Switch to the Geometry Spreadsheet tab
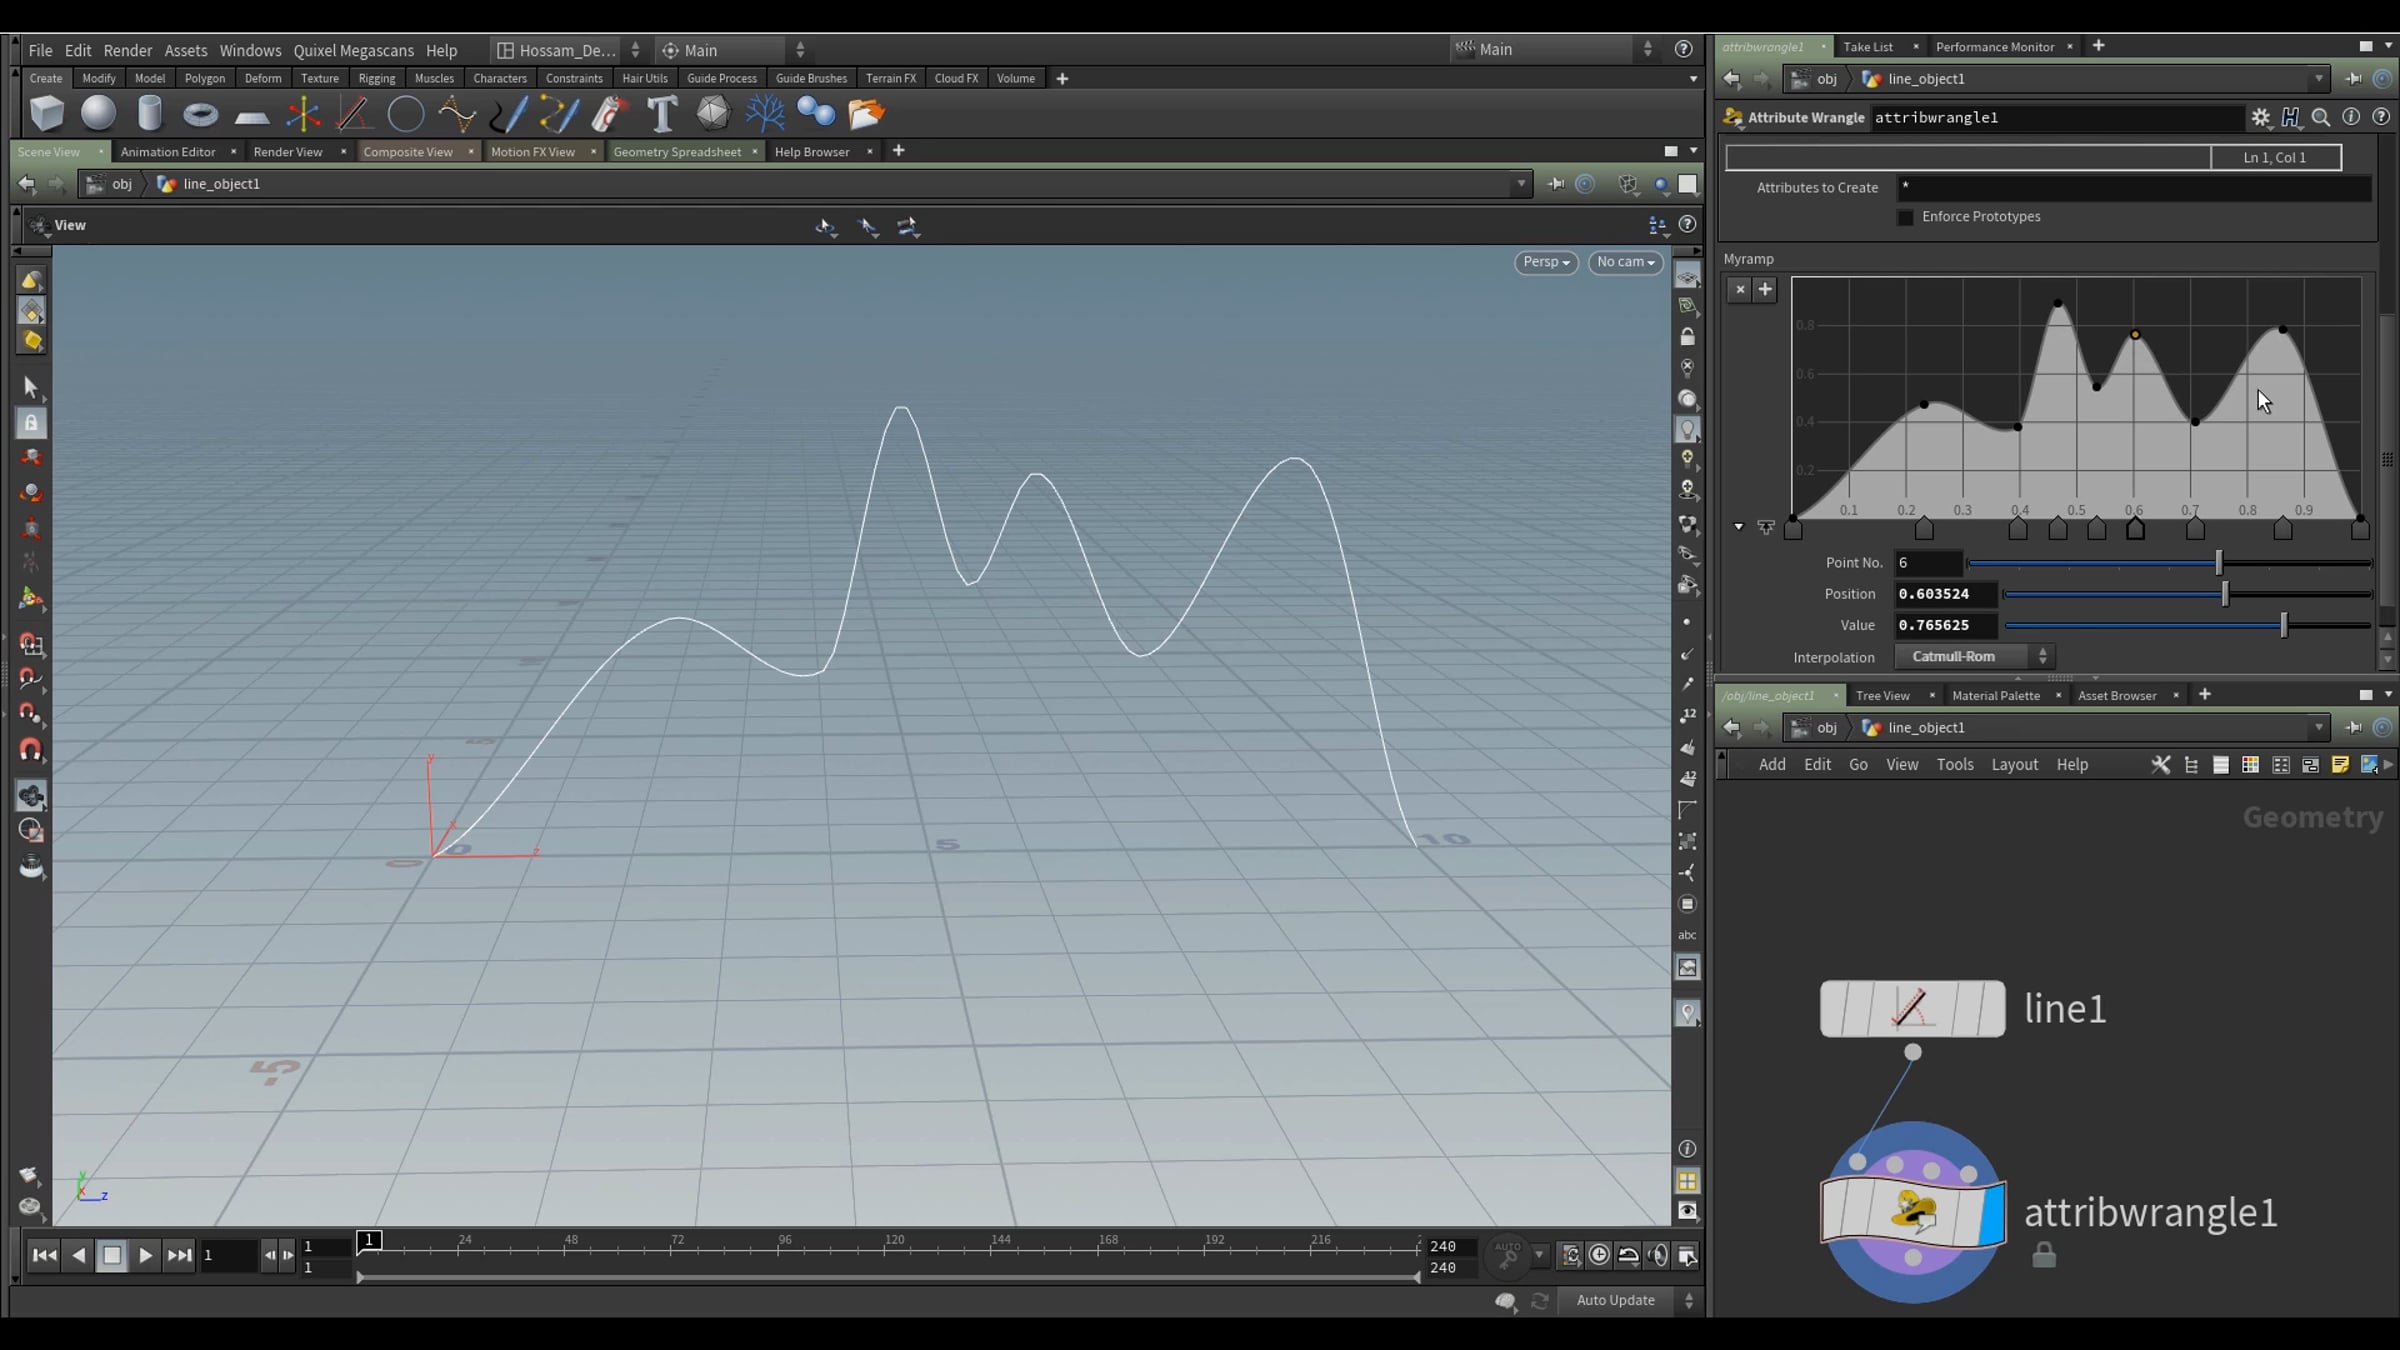This screenshot has width=2400, height=1350. coord(677,152)
